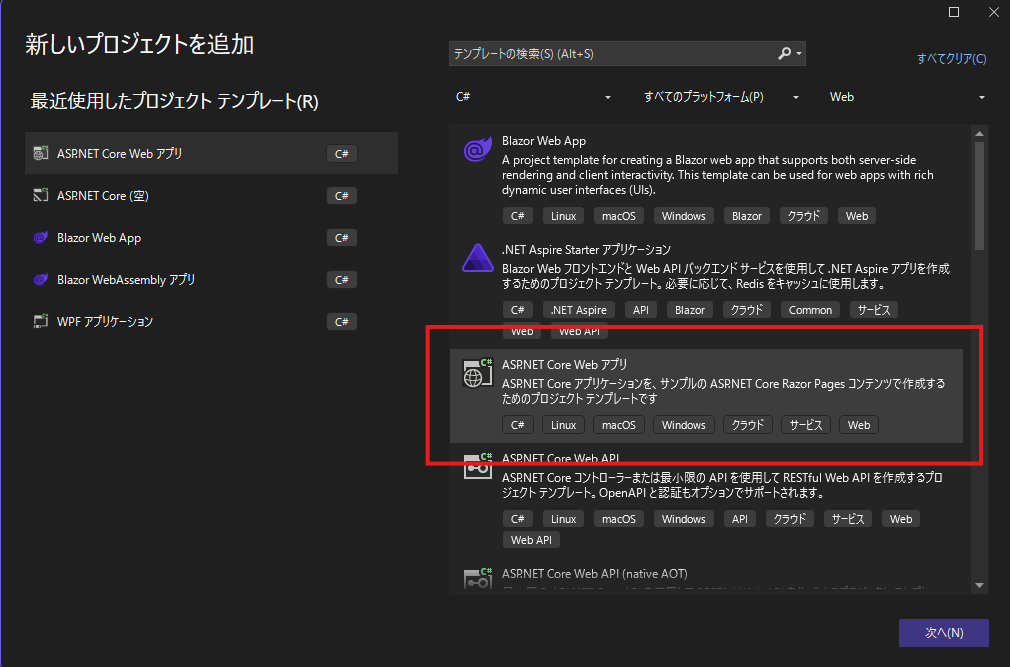Click Blazor tag under Blazor Web App
Viewport: 1010px width, 667px height.
747,216
